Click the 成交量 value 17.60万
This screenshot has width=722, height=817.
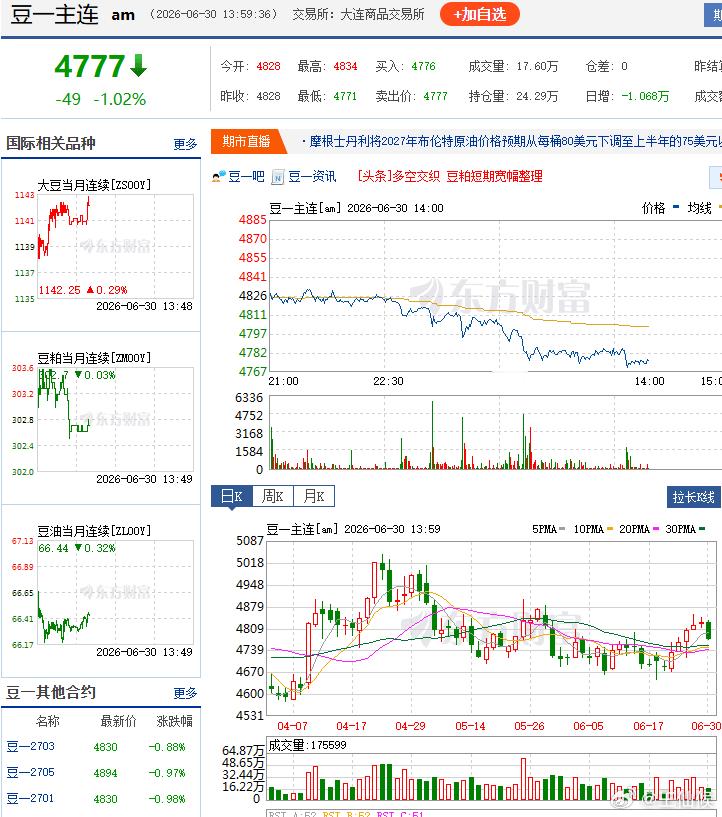point(537,66)
